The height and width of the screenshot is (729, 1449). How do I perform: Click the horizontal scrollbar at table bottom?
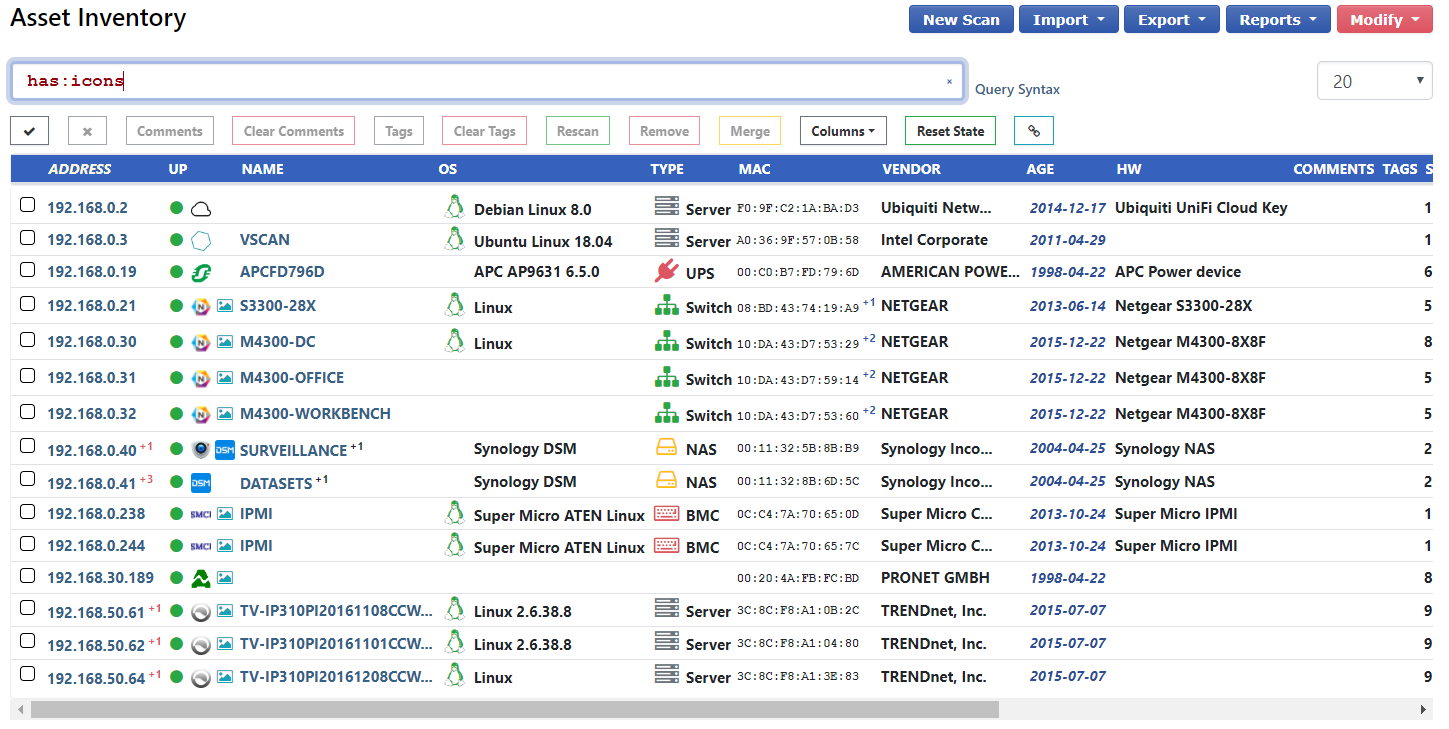click(x=514, y=709)
